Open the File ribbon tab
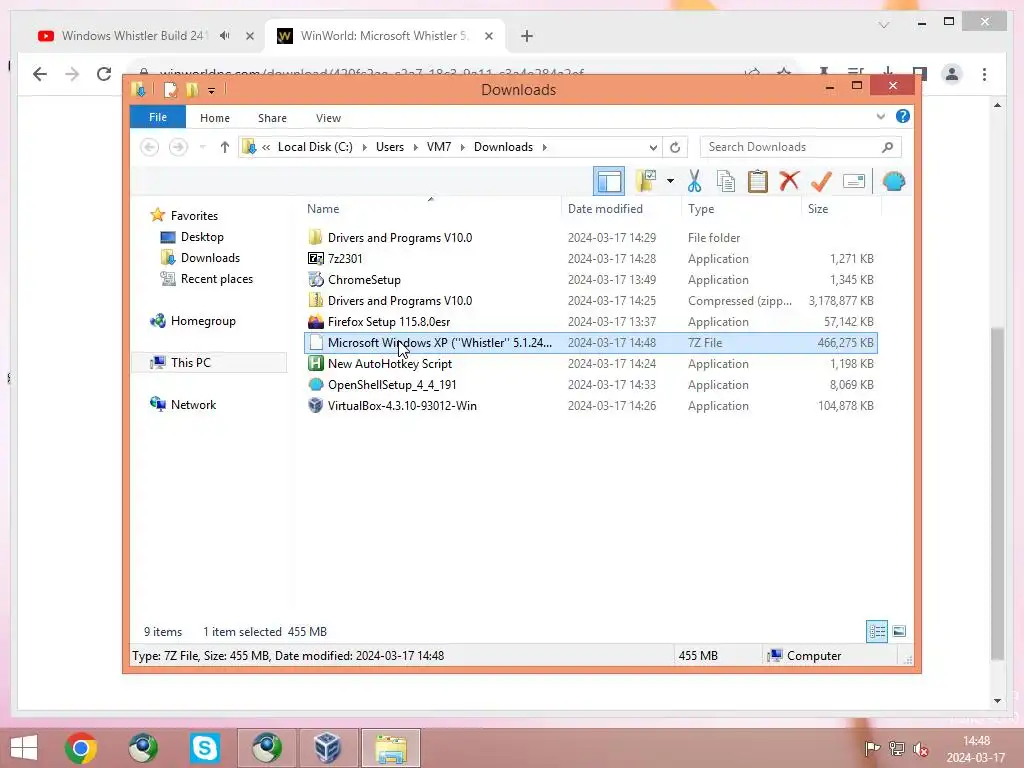This screenshot has width=1024, height=768. (157, 117)
